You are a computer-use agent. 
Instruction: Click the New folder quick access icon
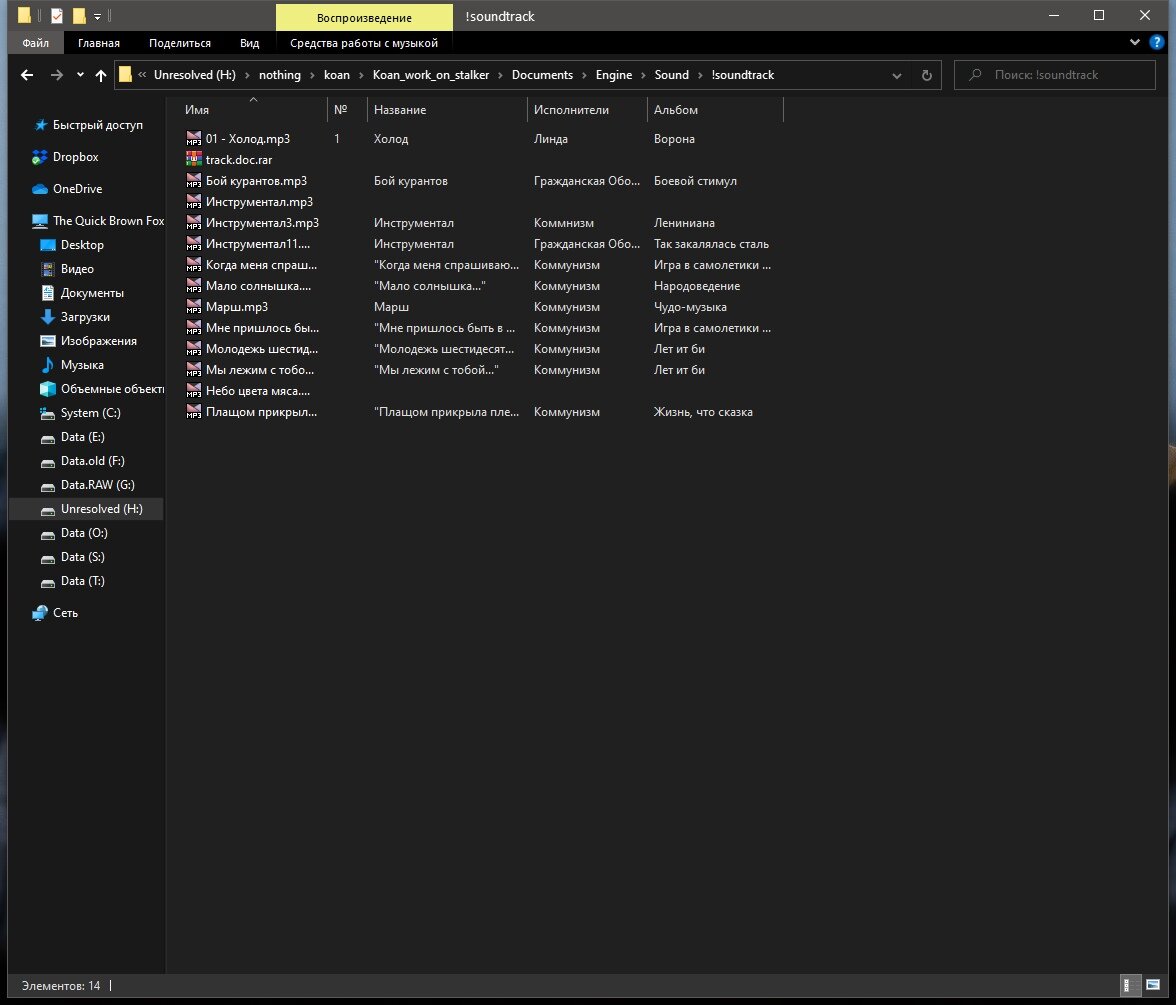[x=79, y=15]
